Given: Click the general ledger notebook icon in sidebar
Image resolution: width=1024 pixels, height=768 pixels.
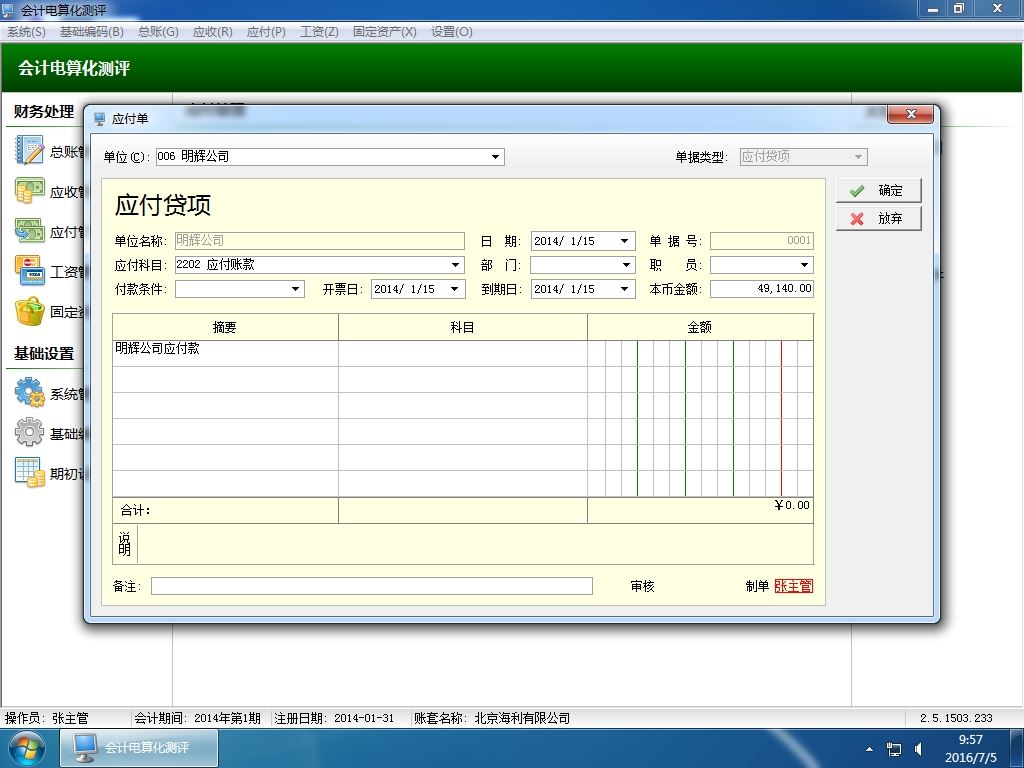Looking at the screenshot, I should tap(29, 150).
